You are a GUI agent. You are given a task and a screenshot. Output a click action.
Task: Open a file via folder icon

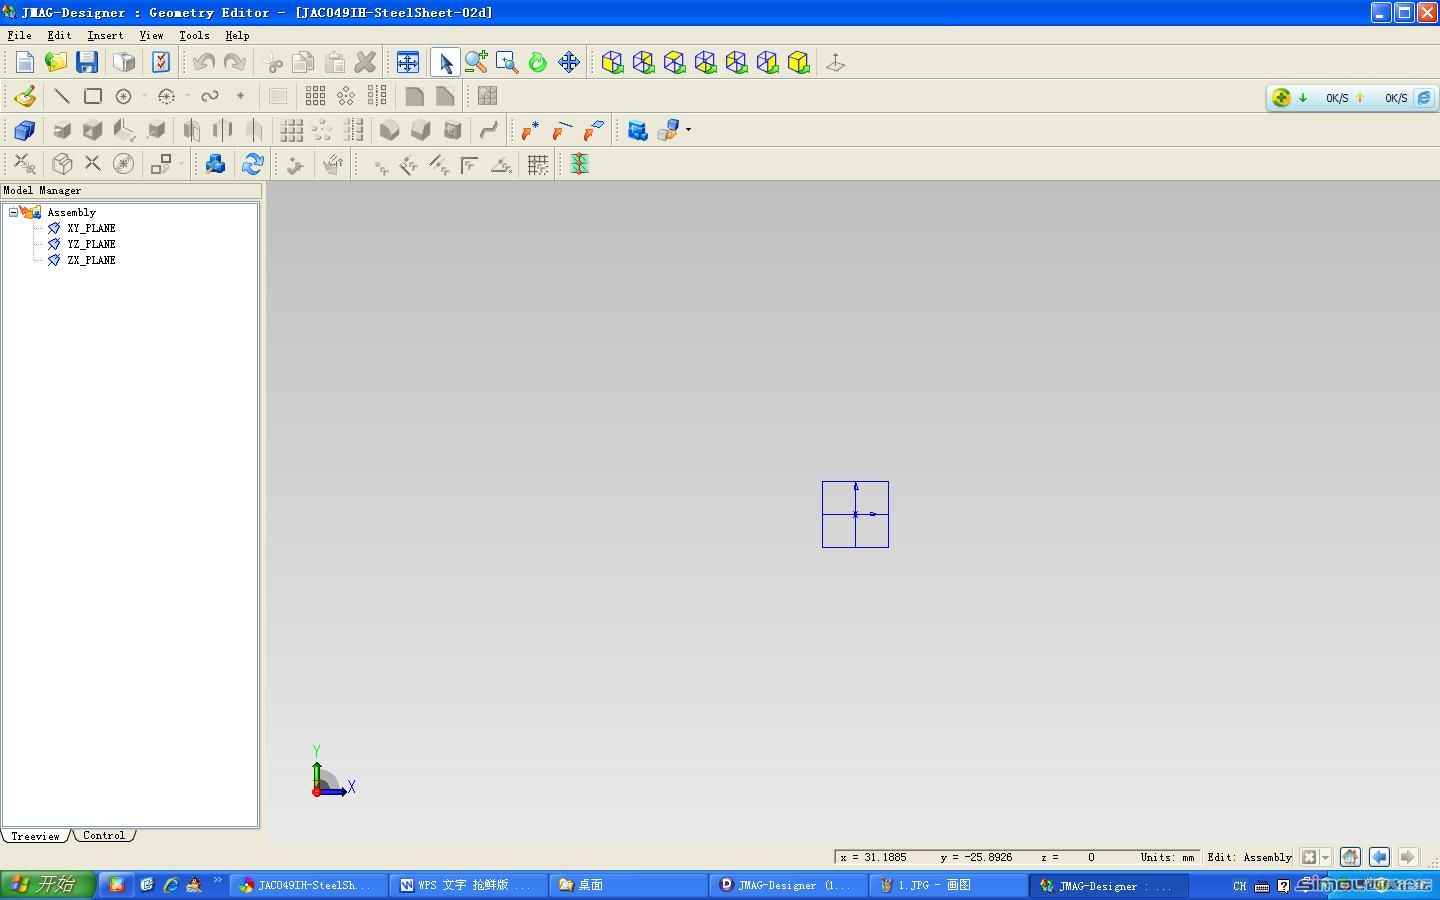coord(56,63)
